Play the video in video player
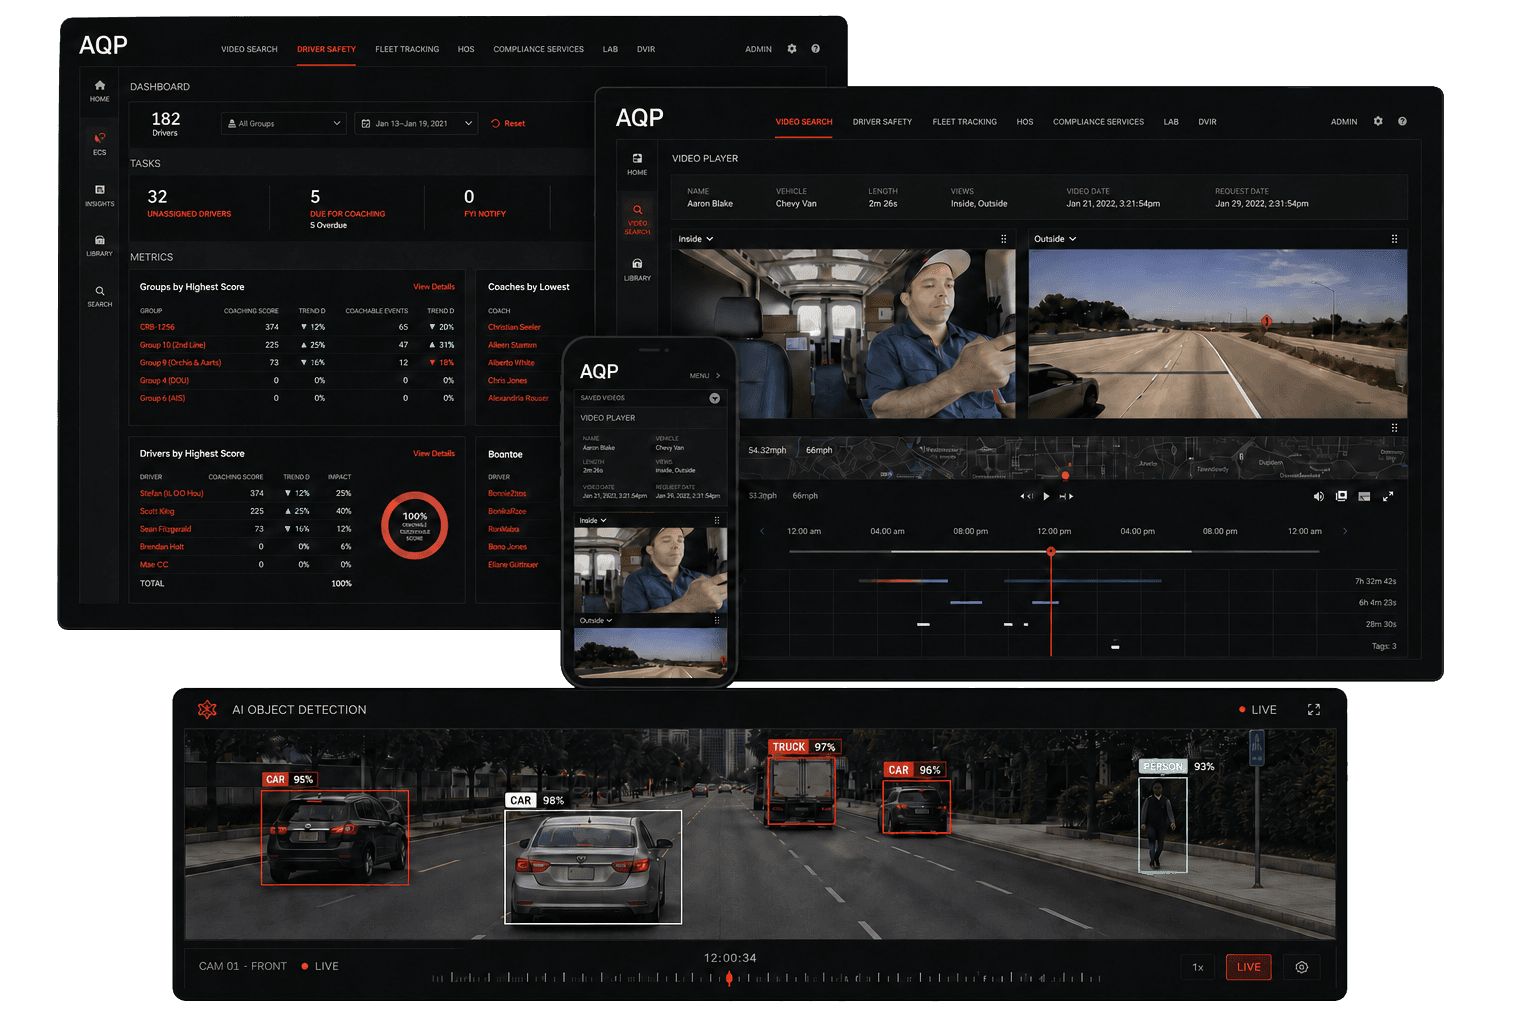1536x1024 pixels. point(1046,497)
